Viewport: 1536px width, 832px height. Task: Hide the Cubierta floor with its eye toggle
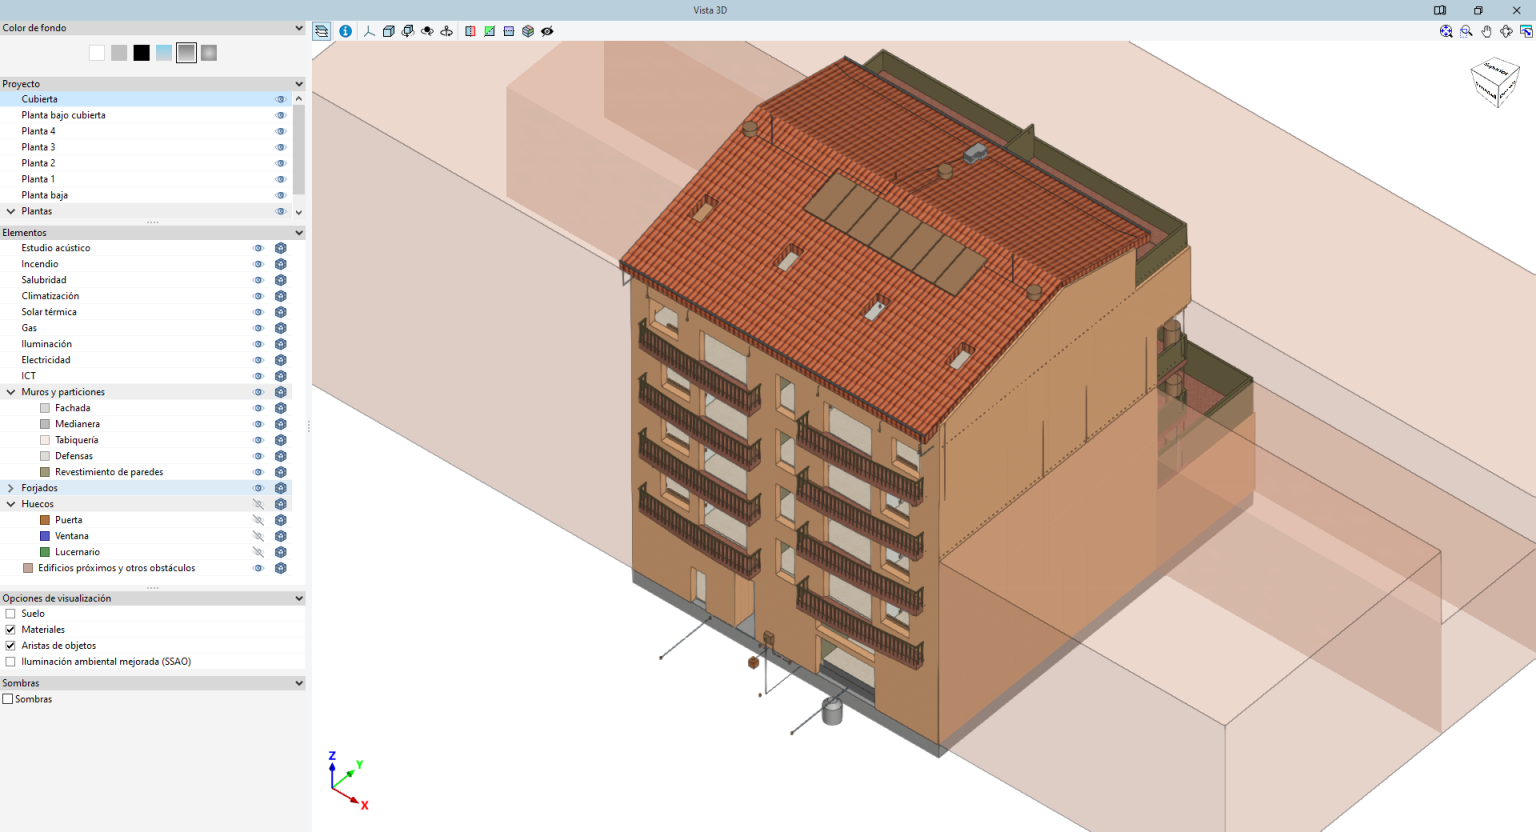click(x=279, y=99)
